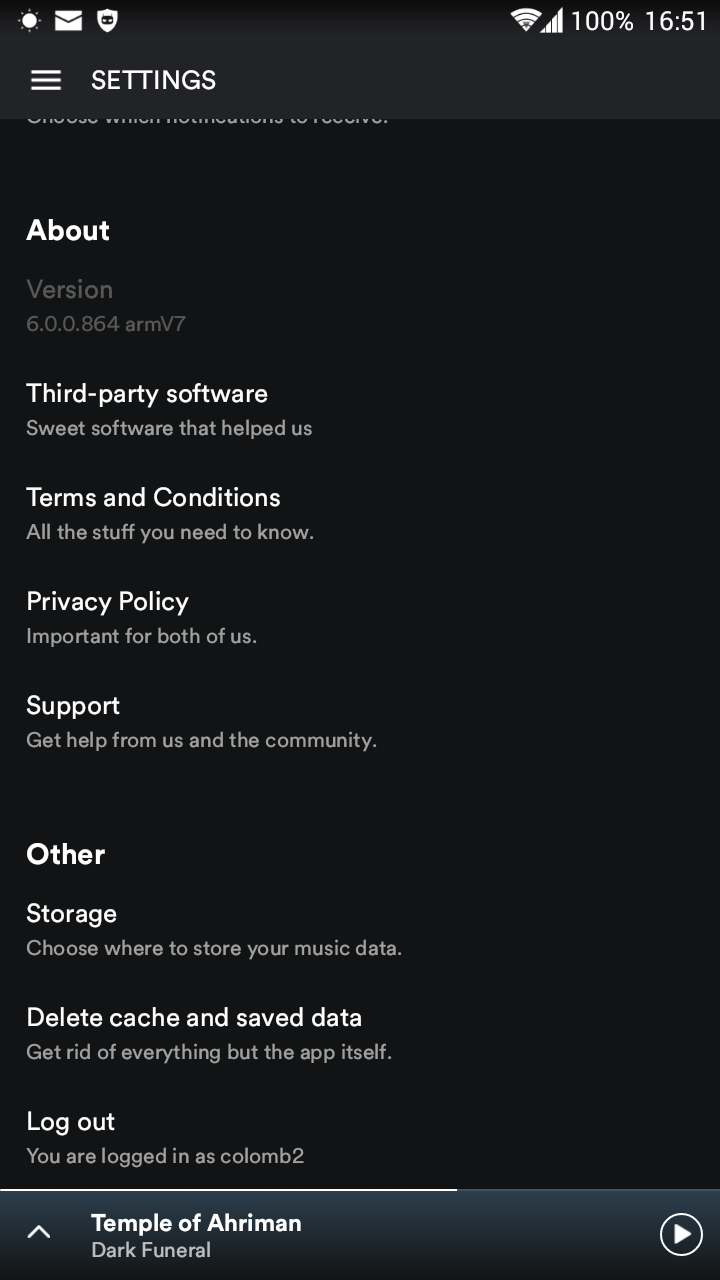Tap the Wi-Fi signal icon
Viewport: 720px width, 1280px height.
pos(524,20)
